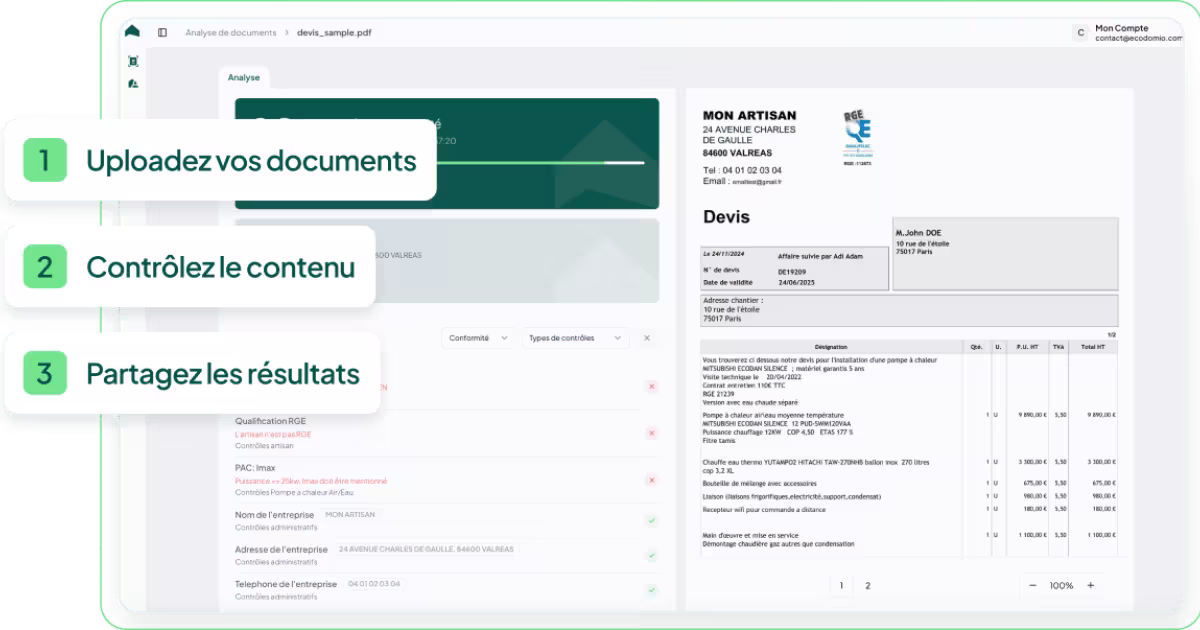The width and height of the screenshot is (1200, 630).
Task: Clear filters with the X button
Action: point(647,338)
